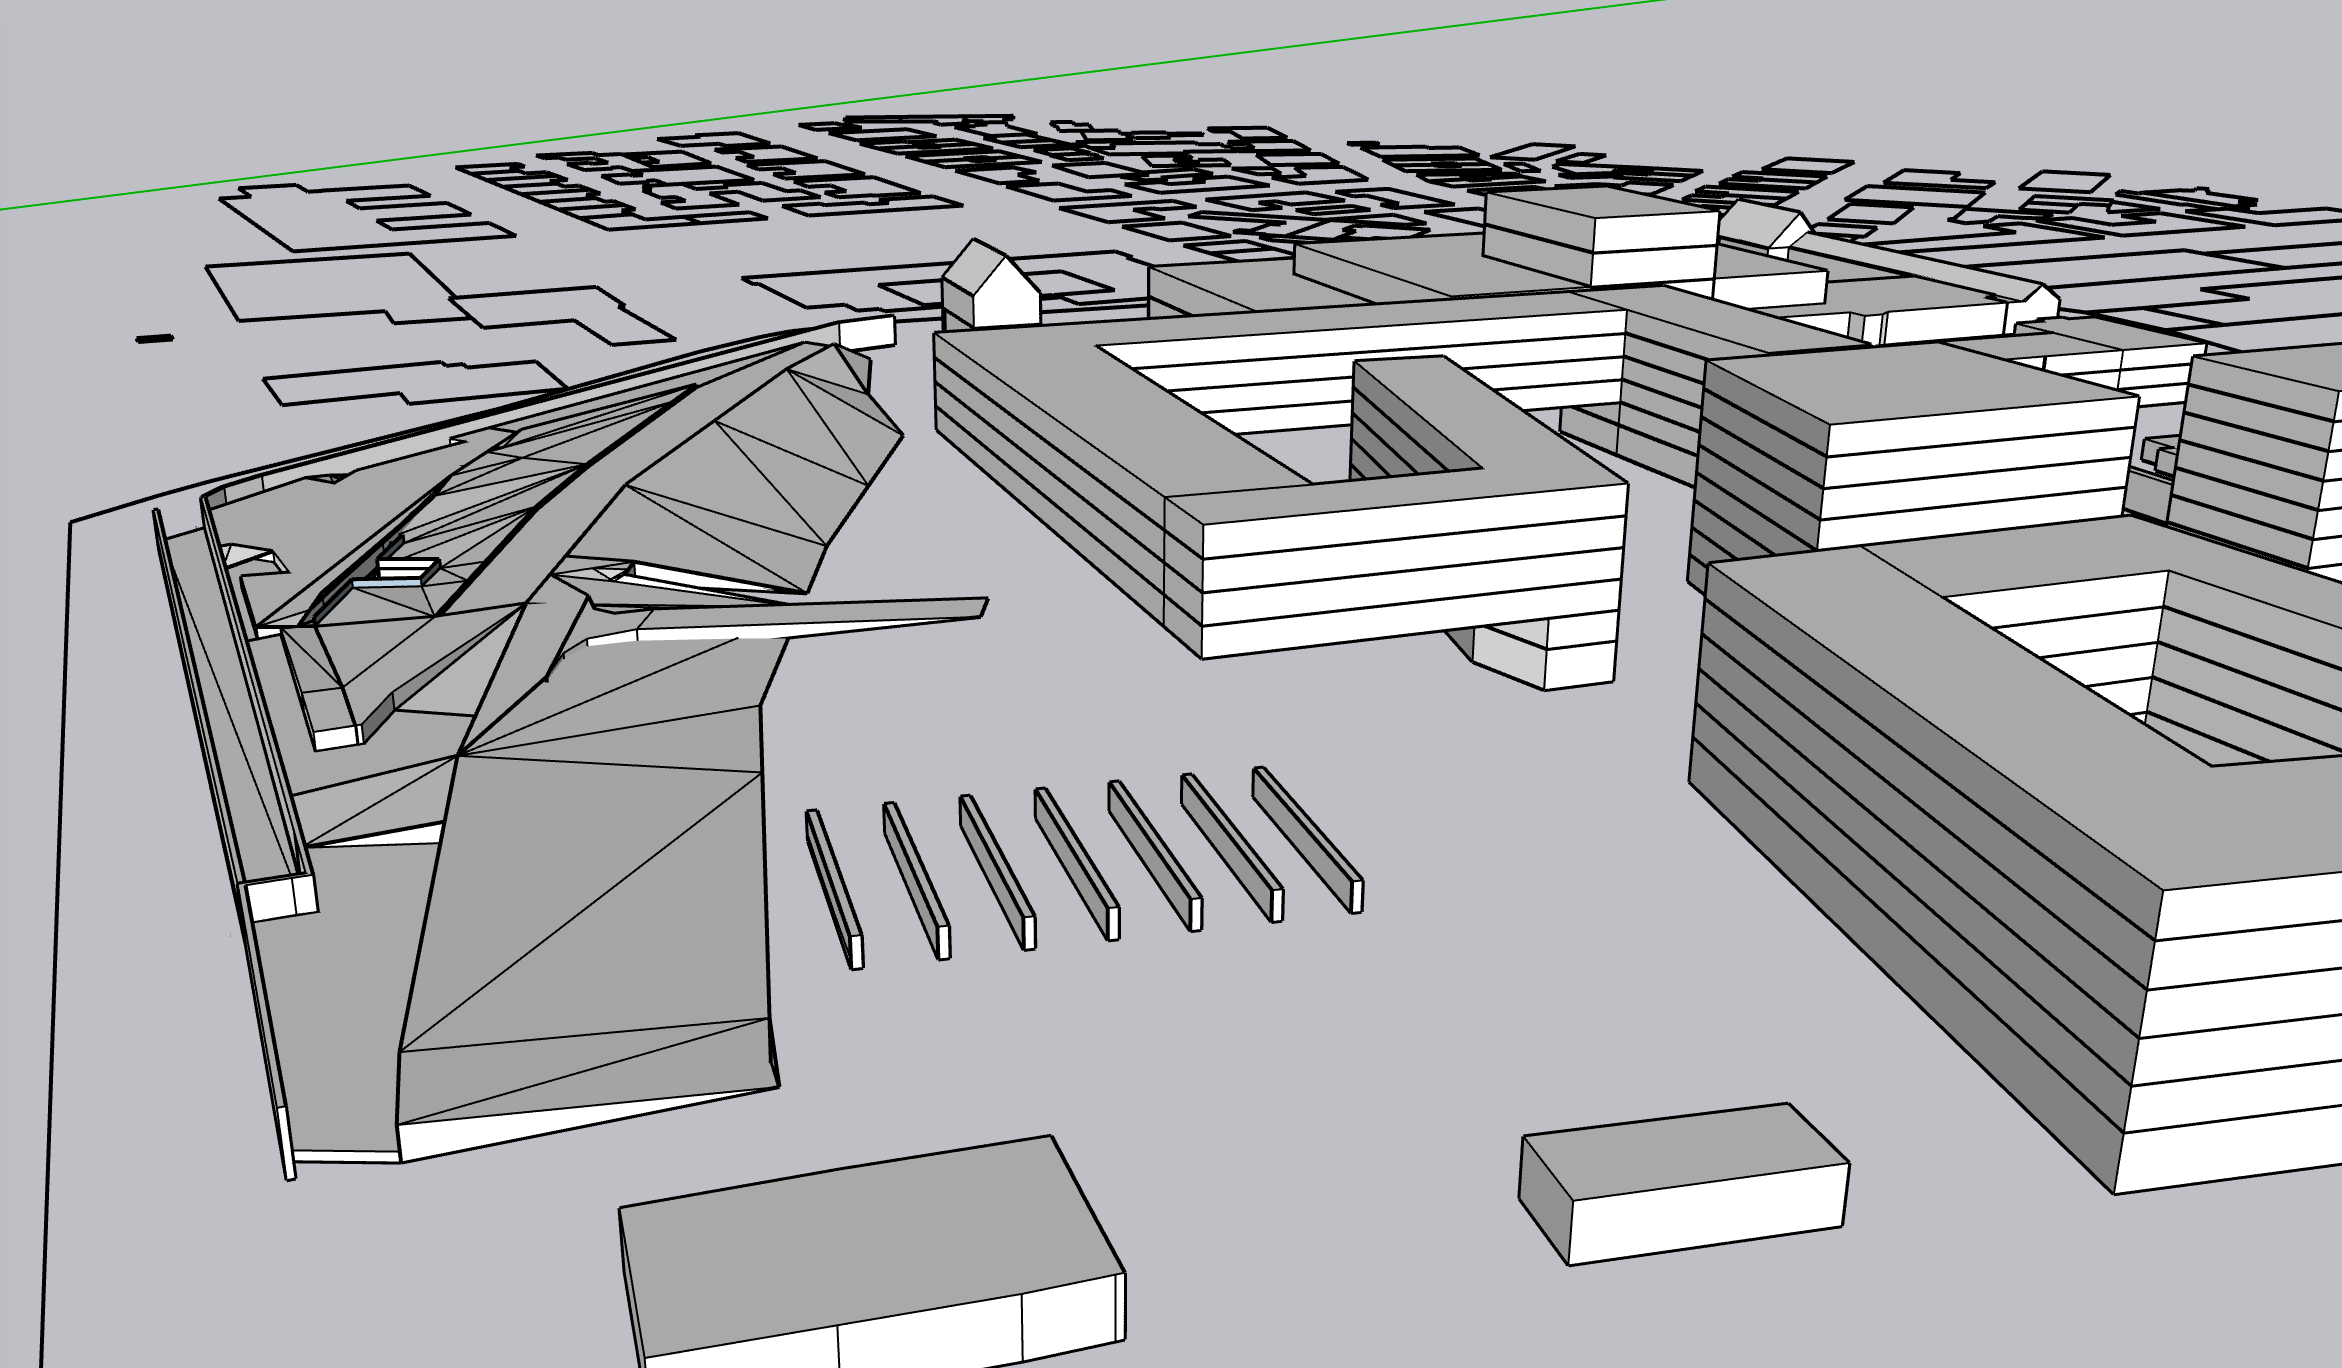2342x1368 pixels.
Task: Click the green axis line
Action: click(800, 110)
